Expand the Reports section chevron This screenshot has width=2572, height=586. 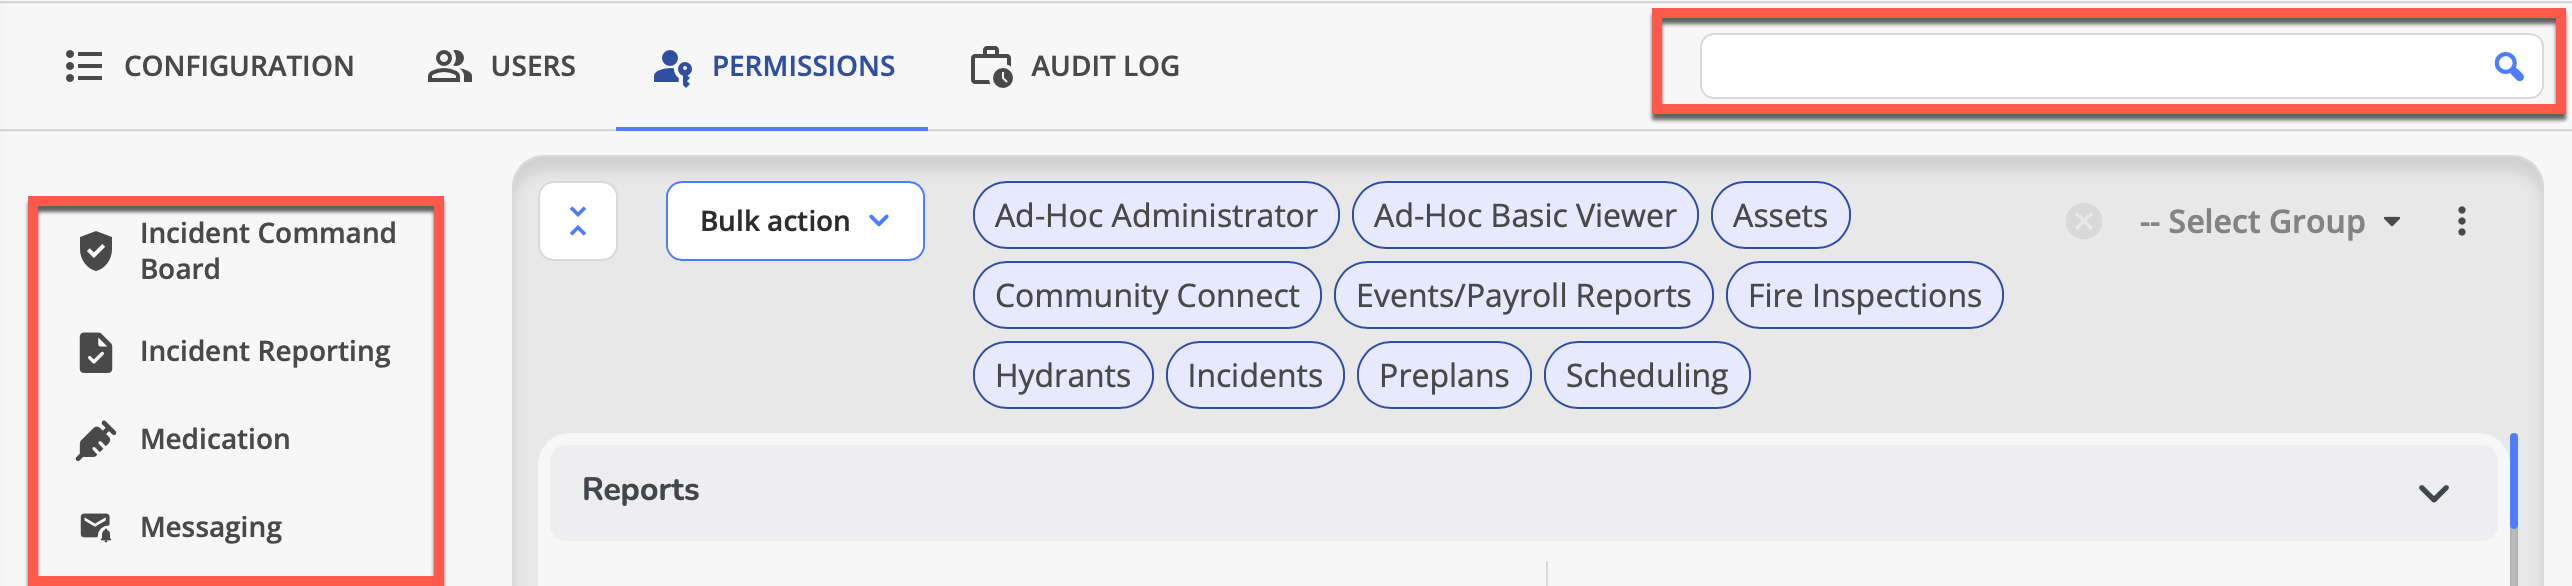pyautogui.click(x=2433, y=492)
